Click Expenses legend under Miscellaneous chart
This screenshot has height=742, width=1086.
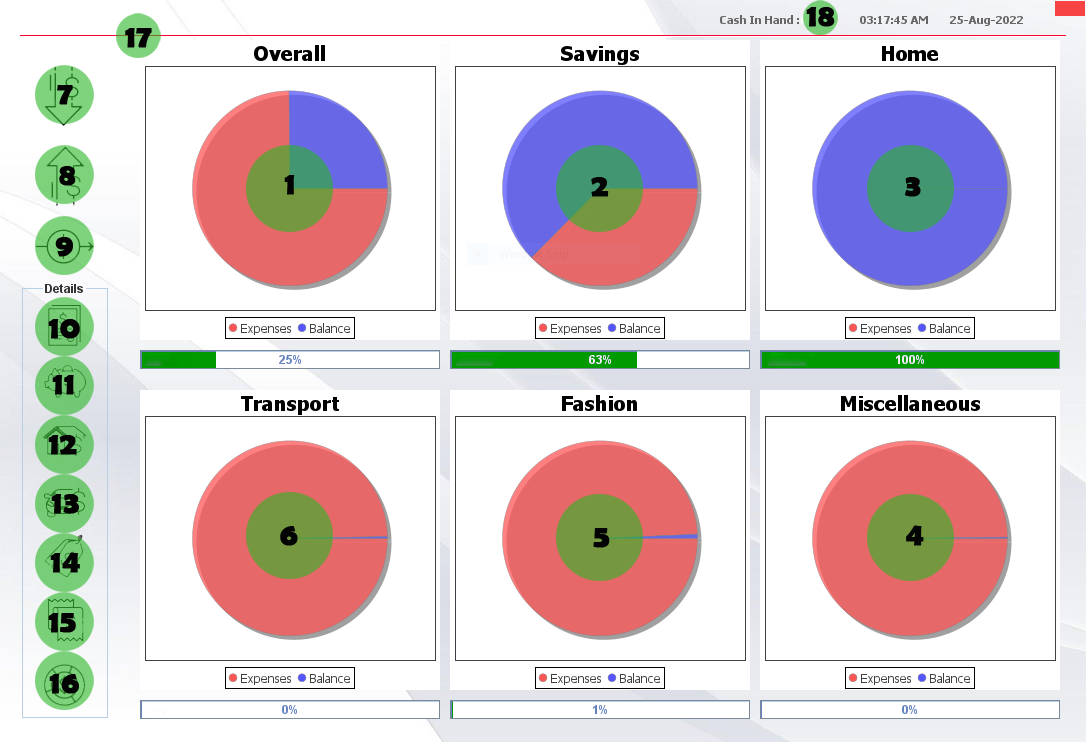881,678
